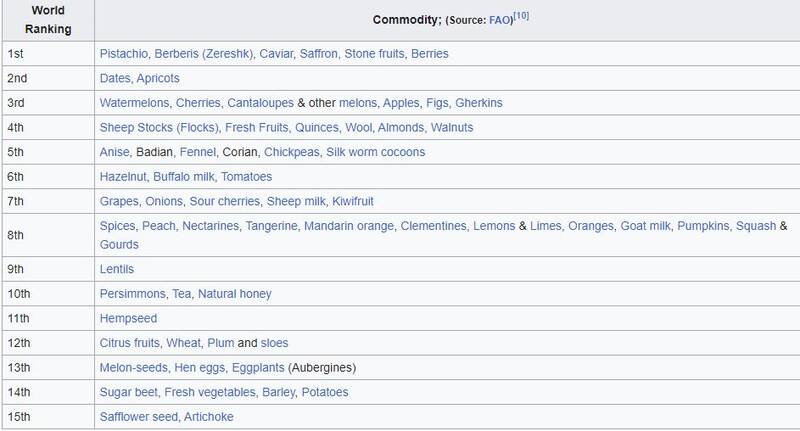
Task: Open the Gourds link
Action: click(119, 244)
